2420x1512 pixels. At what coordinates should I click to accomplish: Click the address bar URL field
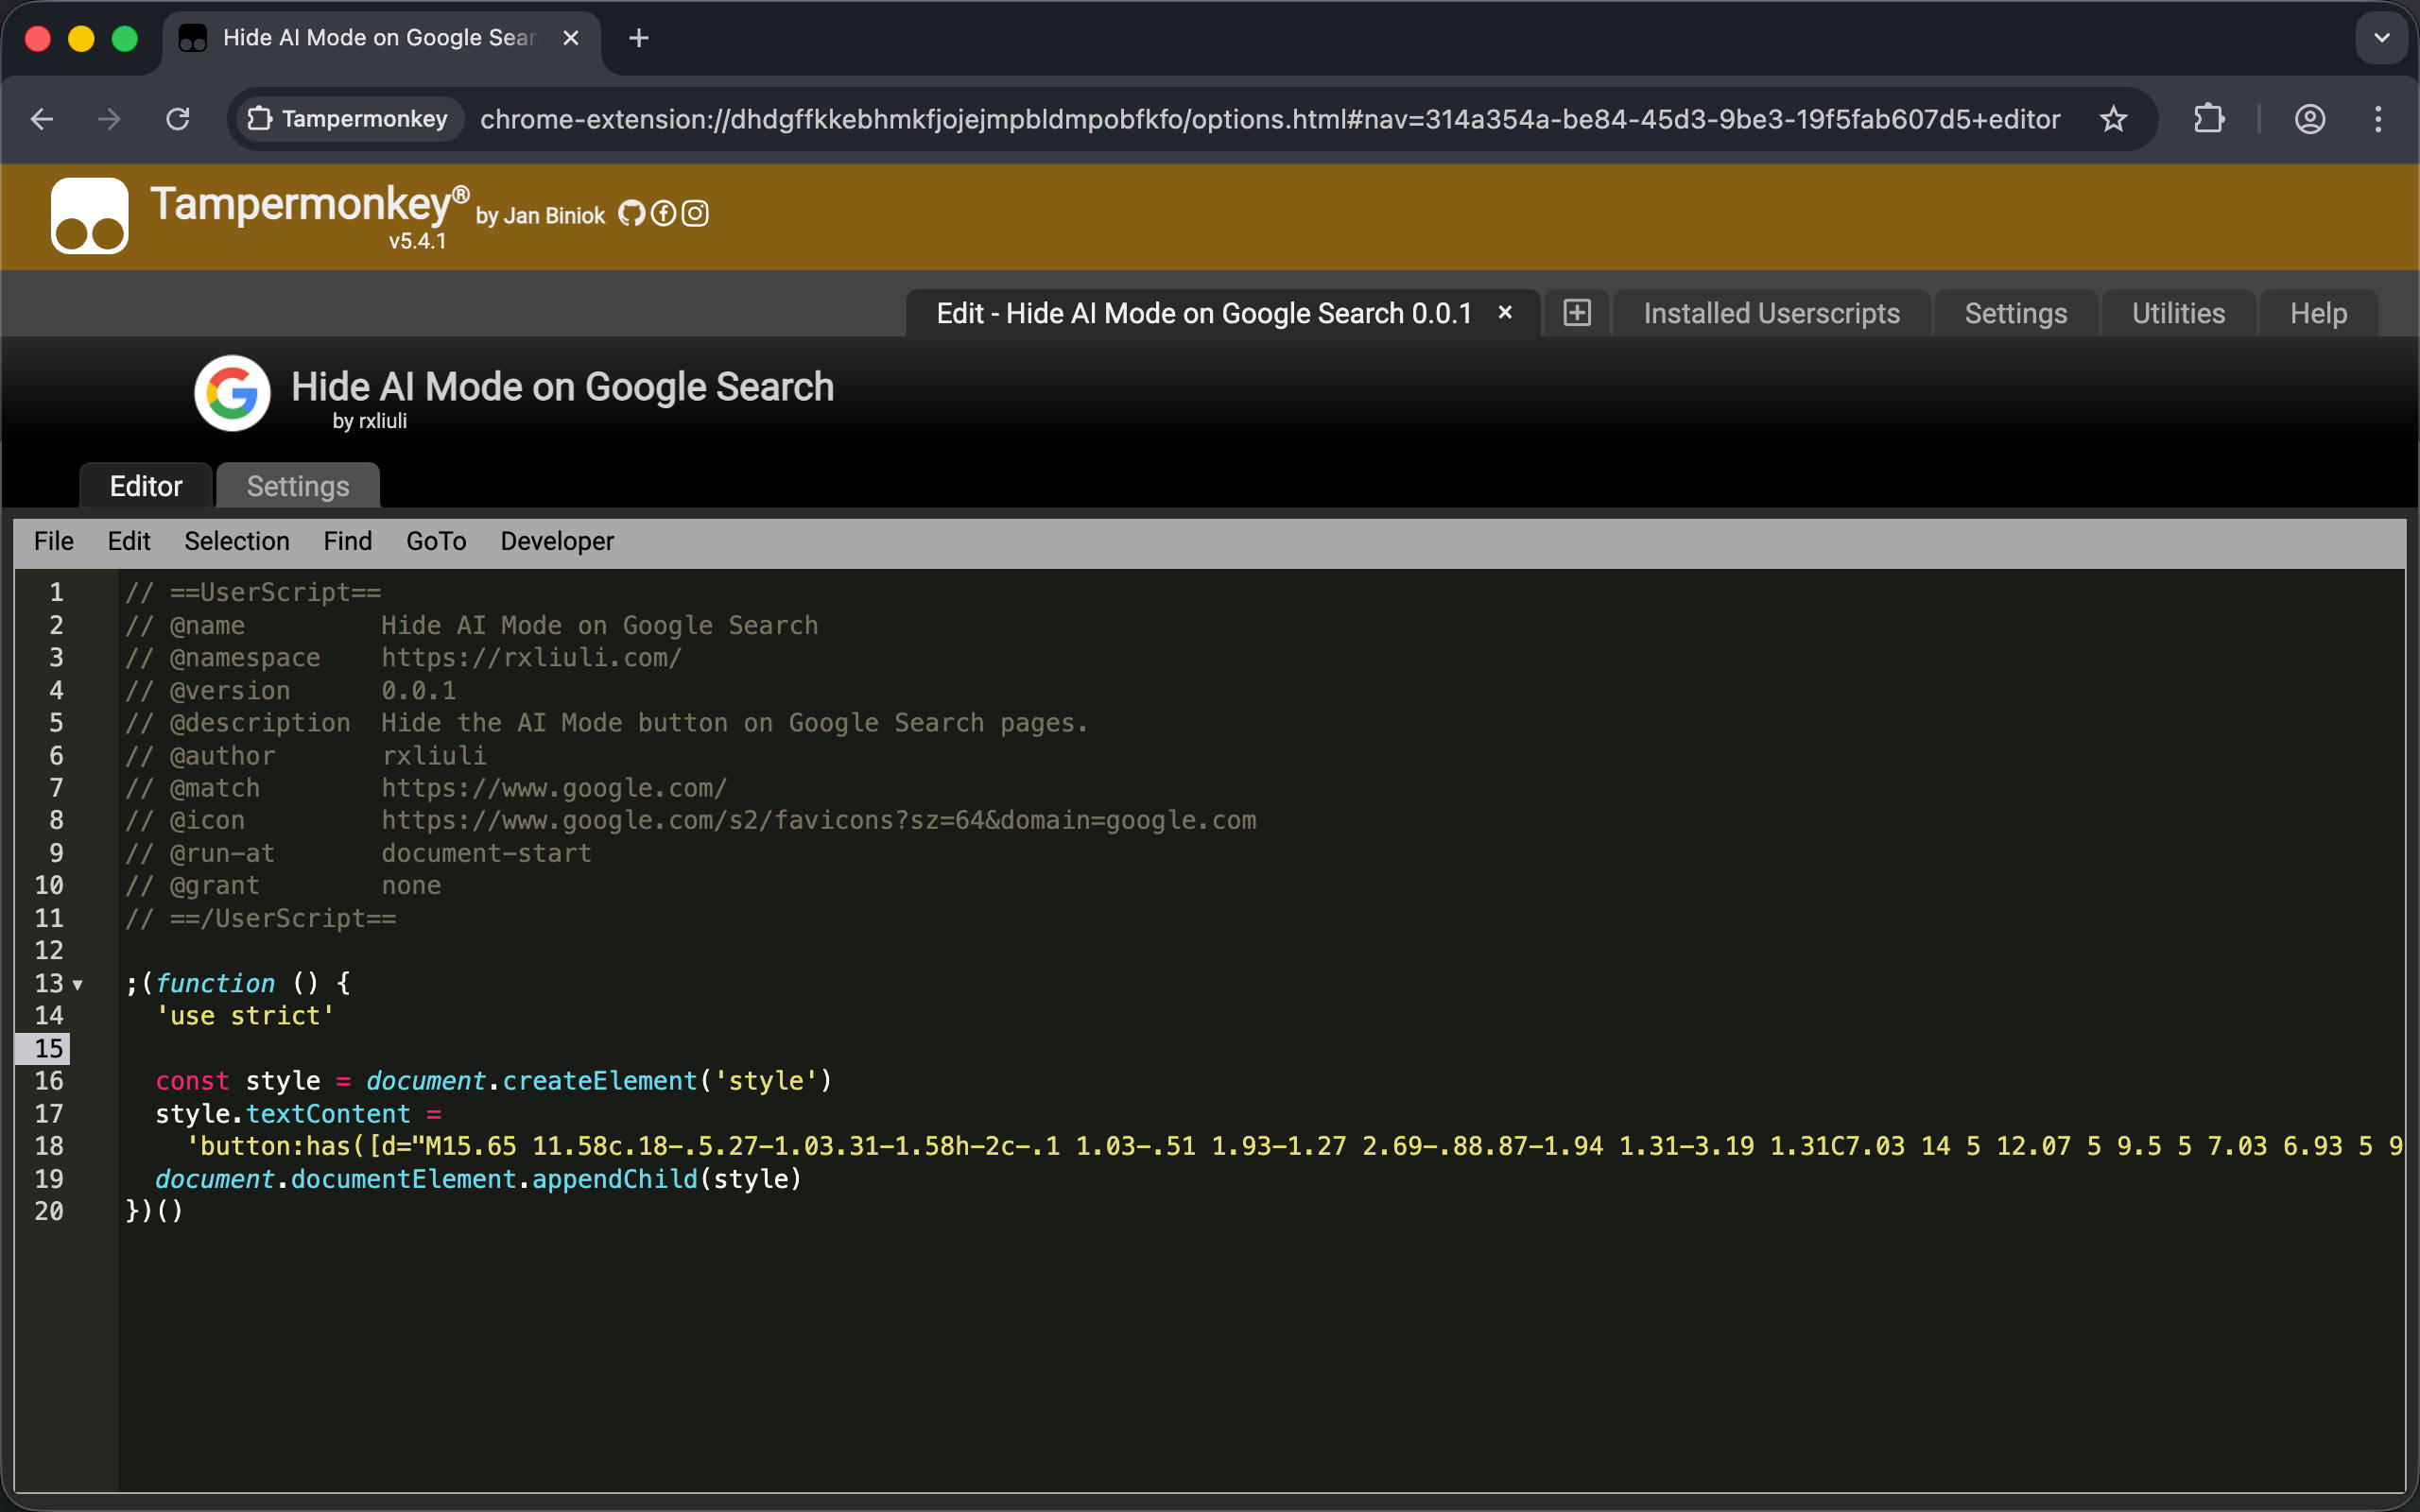(x=1270, y=119)
